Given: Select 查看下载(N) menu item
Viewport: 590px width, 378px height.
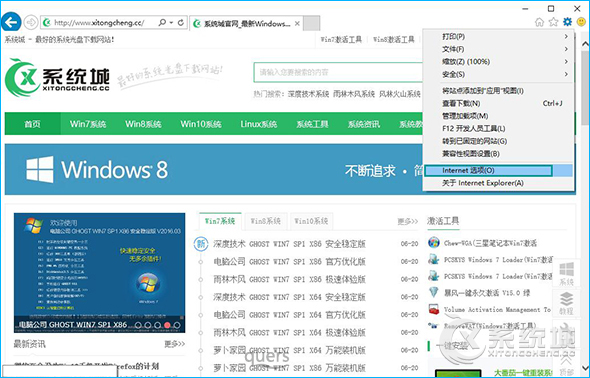Looking at the screenshot, I should pos(499,103).
